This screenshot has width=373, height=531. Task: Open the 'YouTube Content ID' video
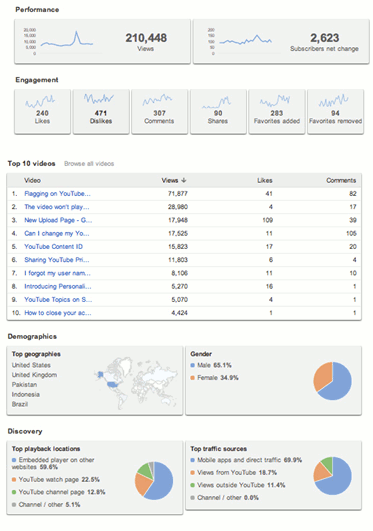pos(54,247)
